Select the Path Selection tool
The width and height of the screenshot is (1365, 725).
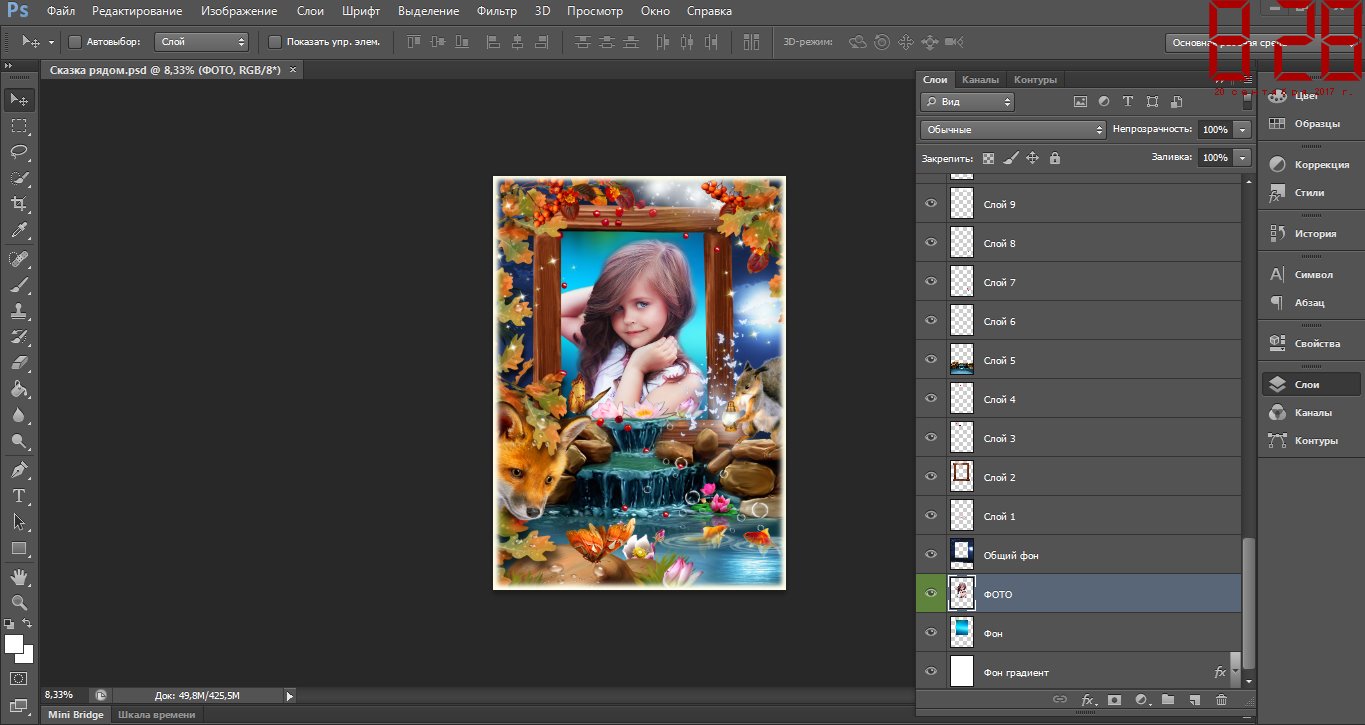(x=19, y=522)
